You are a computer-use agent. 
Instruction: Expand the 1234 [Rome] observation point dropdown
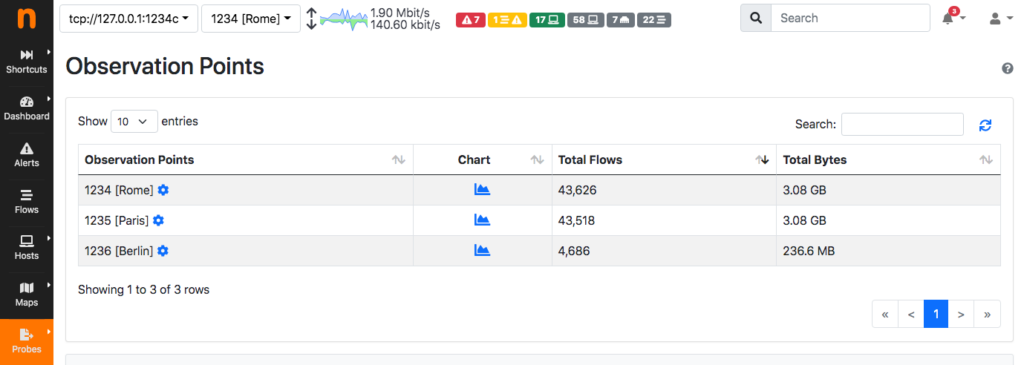[251, 19]
